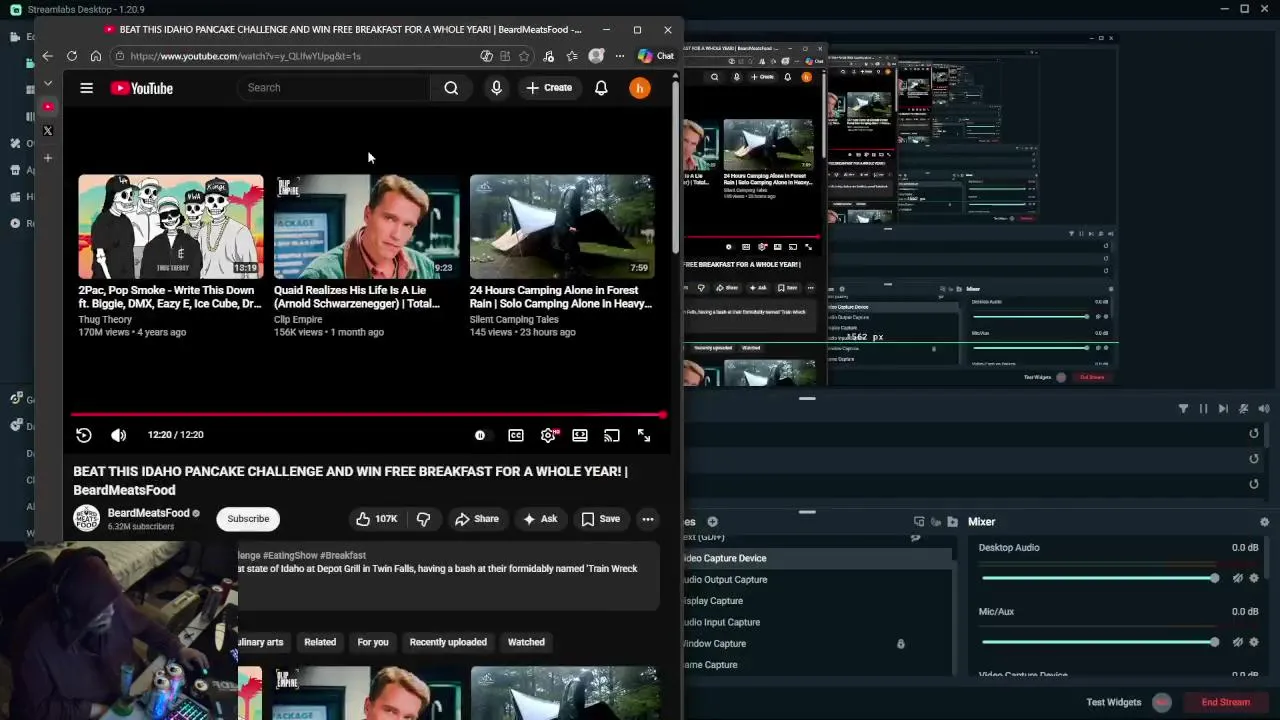Like the video with 107K likes
Image resolution: width=1280 pixels, height=720 pixels.
click(x=377, y=519)
